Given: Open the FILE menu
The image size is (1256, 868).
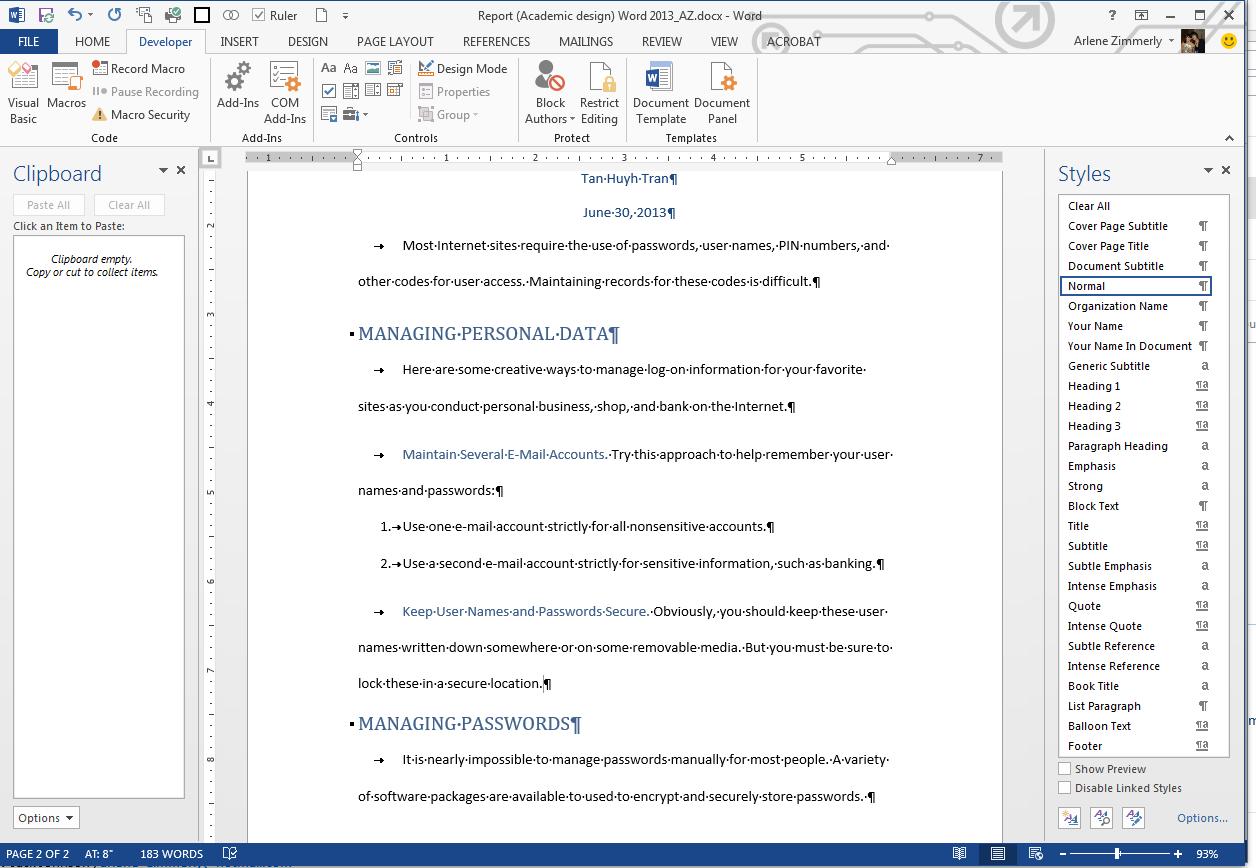Looking at the screenshot, I should coord(29,41).
